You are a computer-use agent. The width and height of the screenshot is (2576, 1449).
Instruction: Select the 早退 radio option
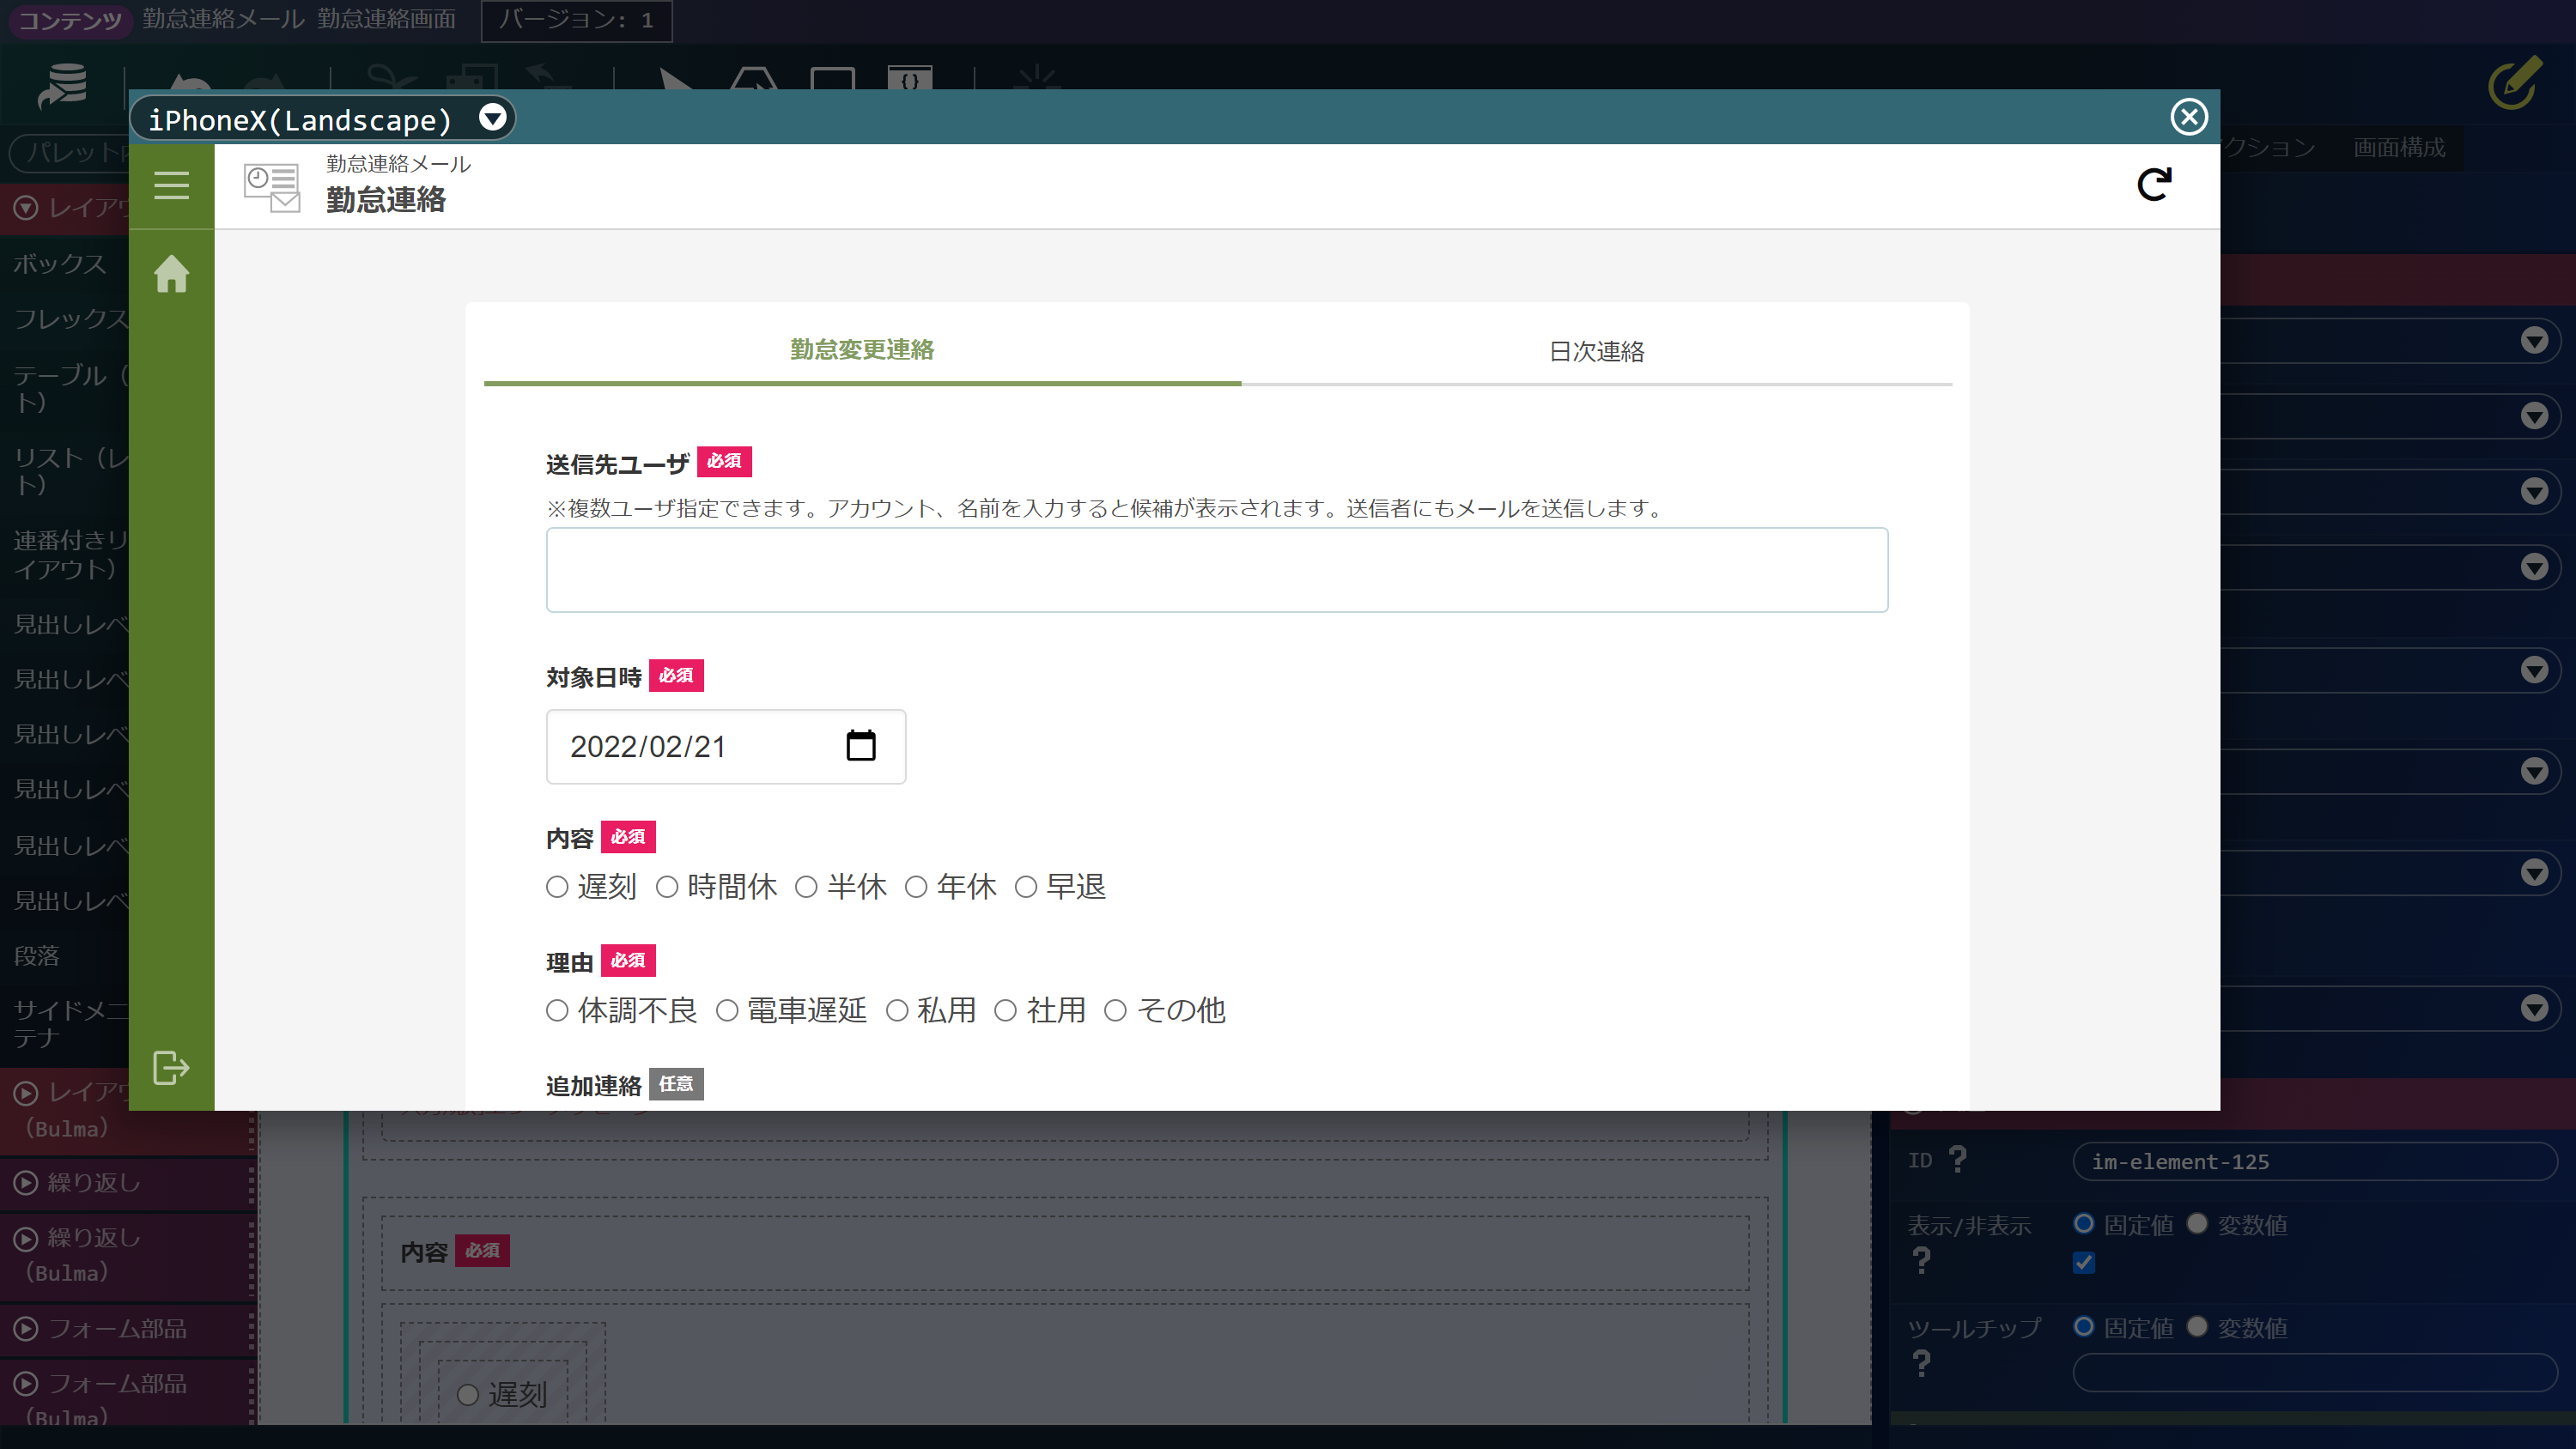pos(1026,887)
